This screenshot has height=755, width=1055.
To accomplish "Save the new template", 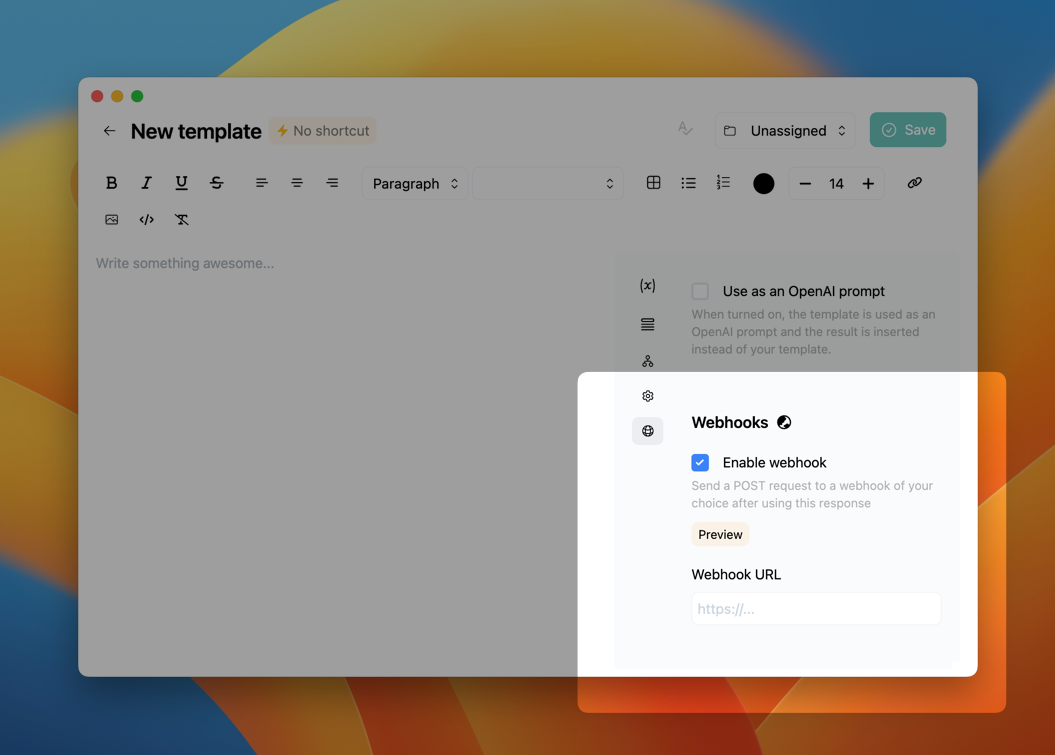I will tap(907, 129).
